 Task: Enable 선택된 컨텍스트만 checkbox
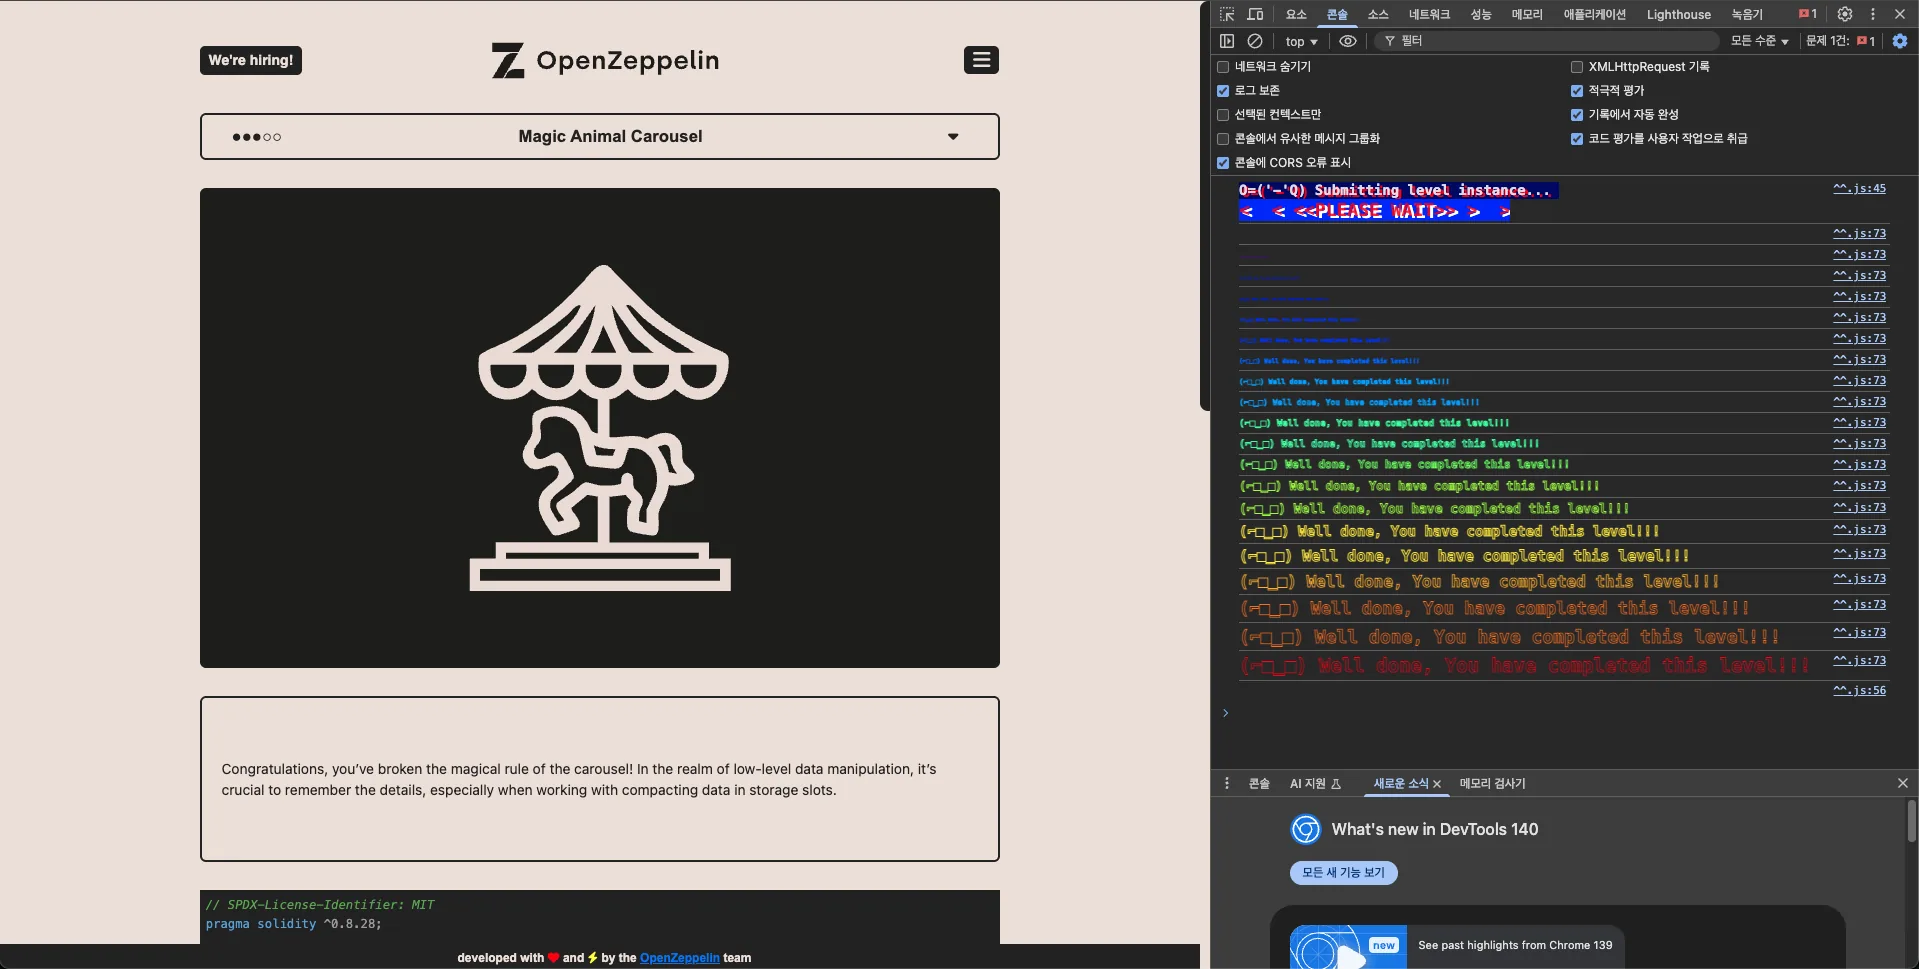[x=1223, y=115]
